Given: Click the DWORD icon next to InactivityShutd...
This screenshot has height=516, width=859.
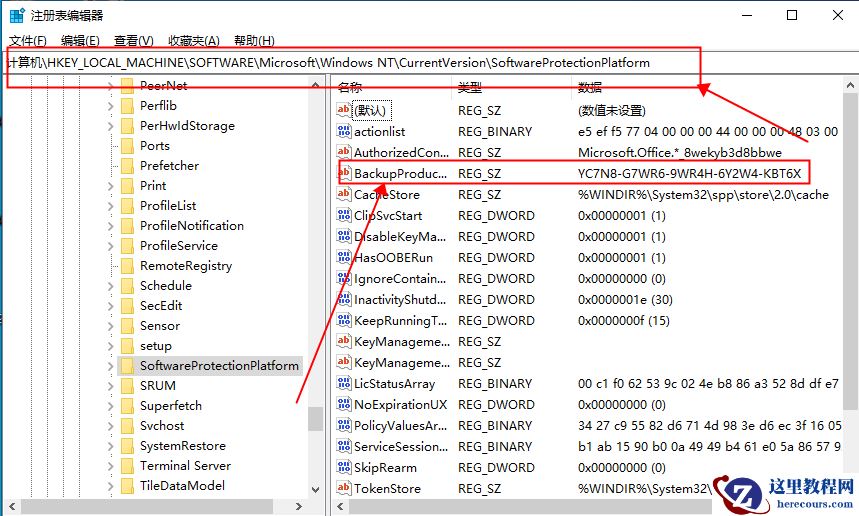Looking at the screenshot, I should [343, 299].
